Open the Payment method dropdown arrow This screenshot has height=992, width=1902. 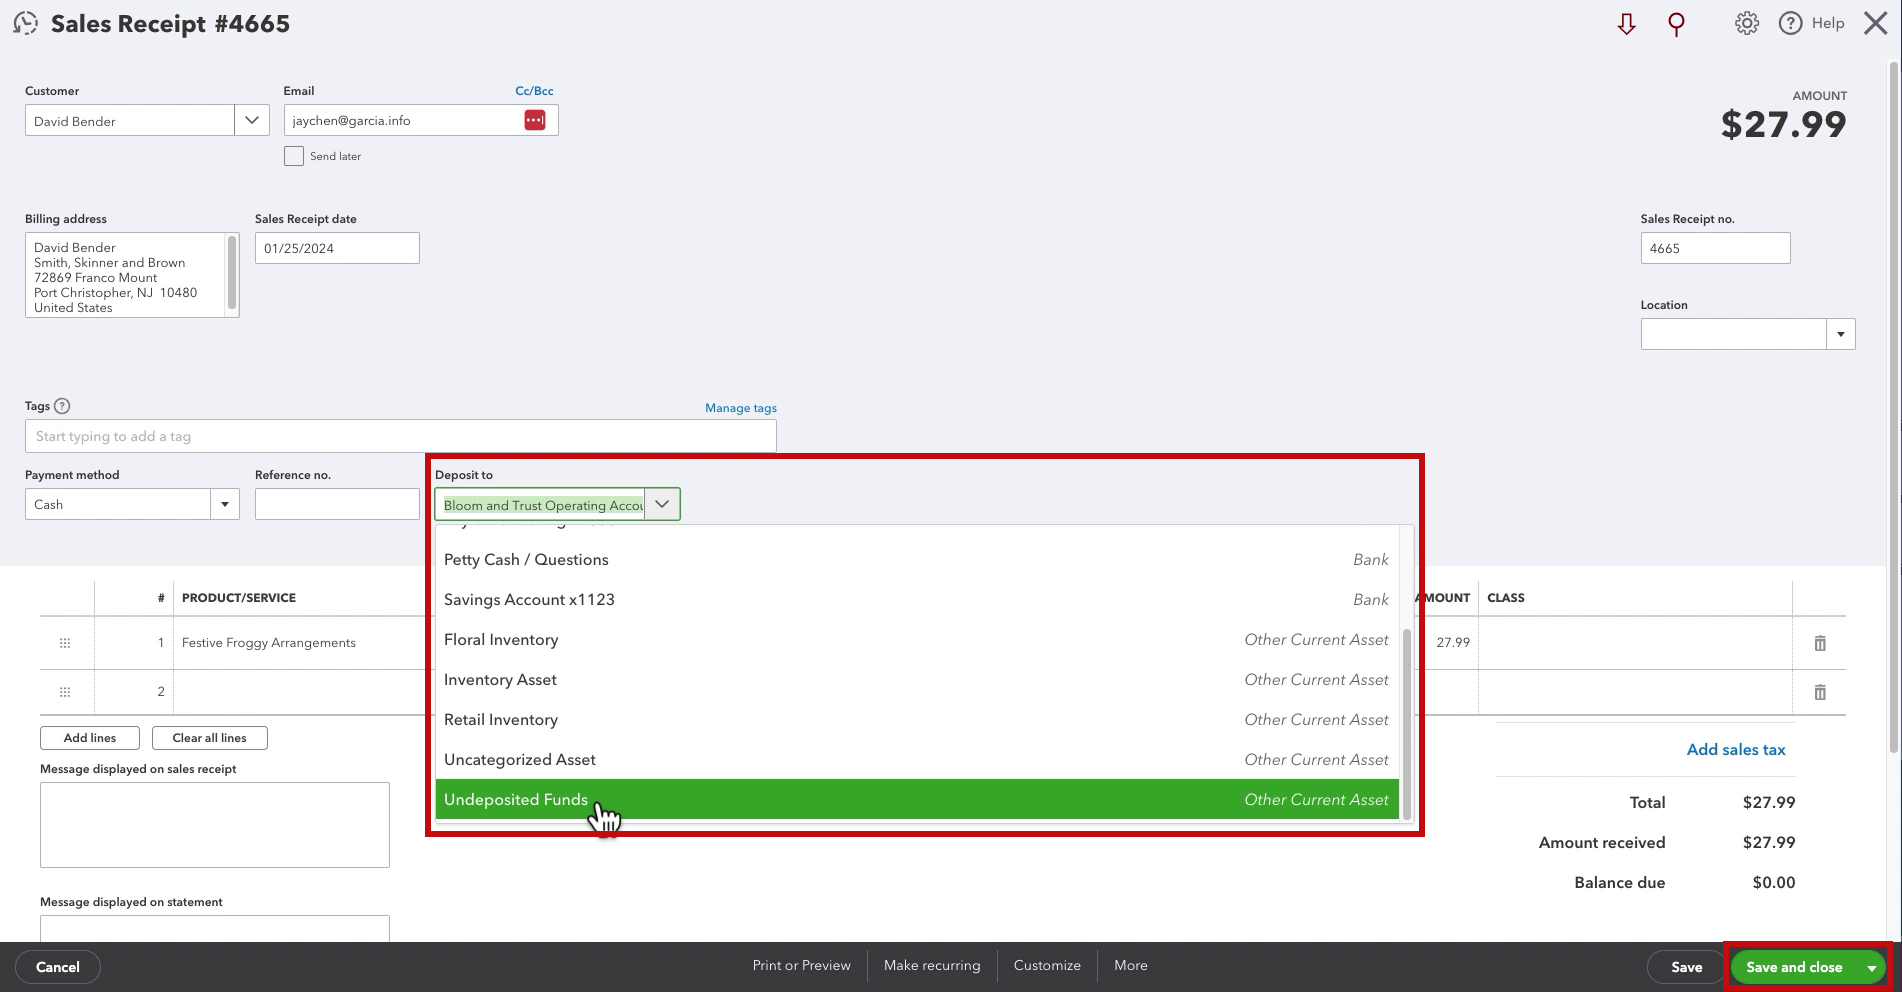tap(225, 504)
